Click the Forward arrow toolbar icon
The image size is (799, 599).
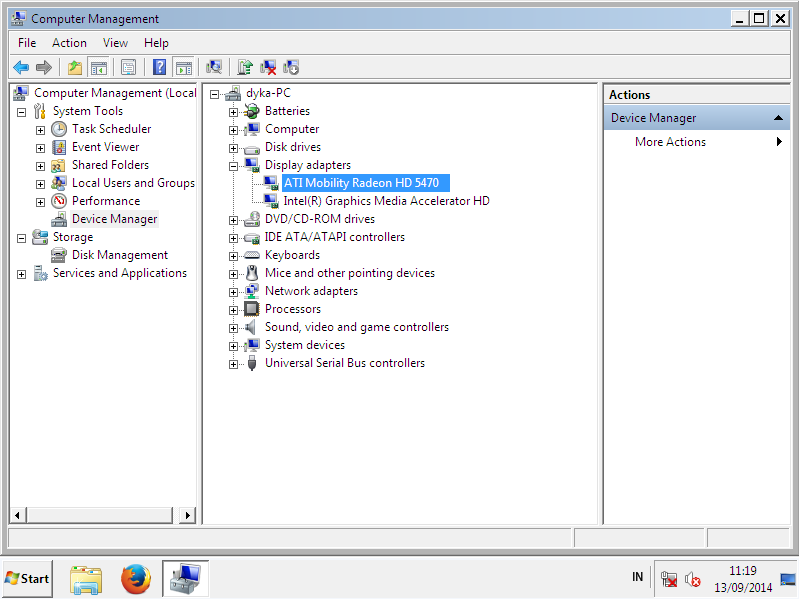(x=44, y=67)
